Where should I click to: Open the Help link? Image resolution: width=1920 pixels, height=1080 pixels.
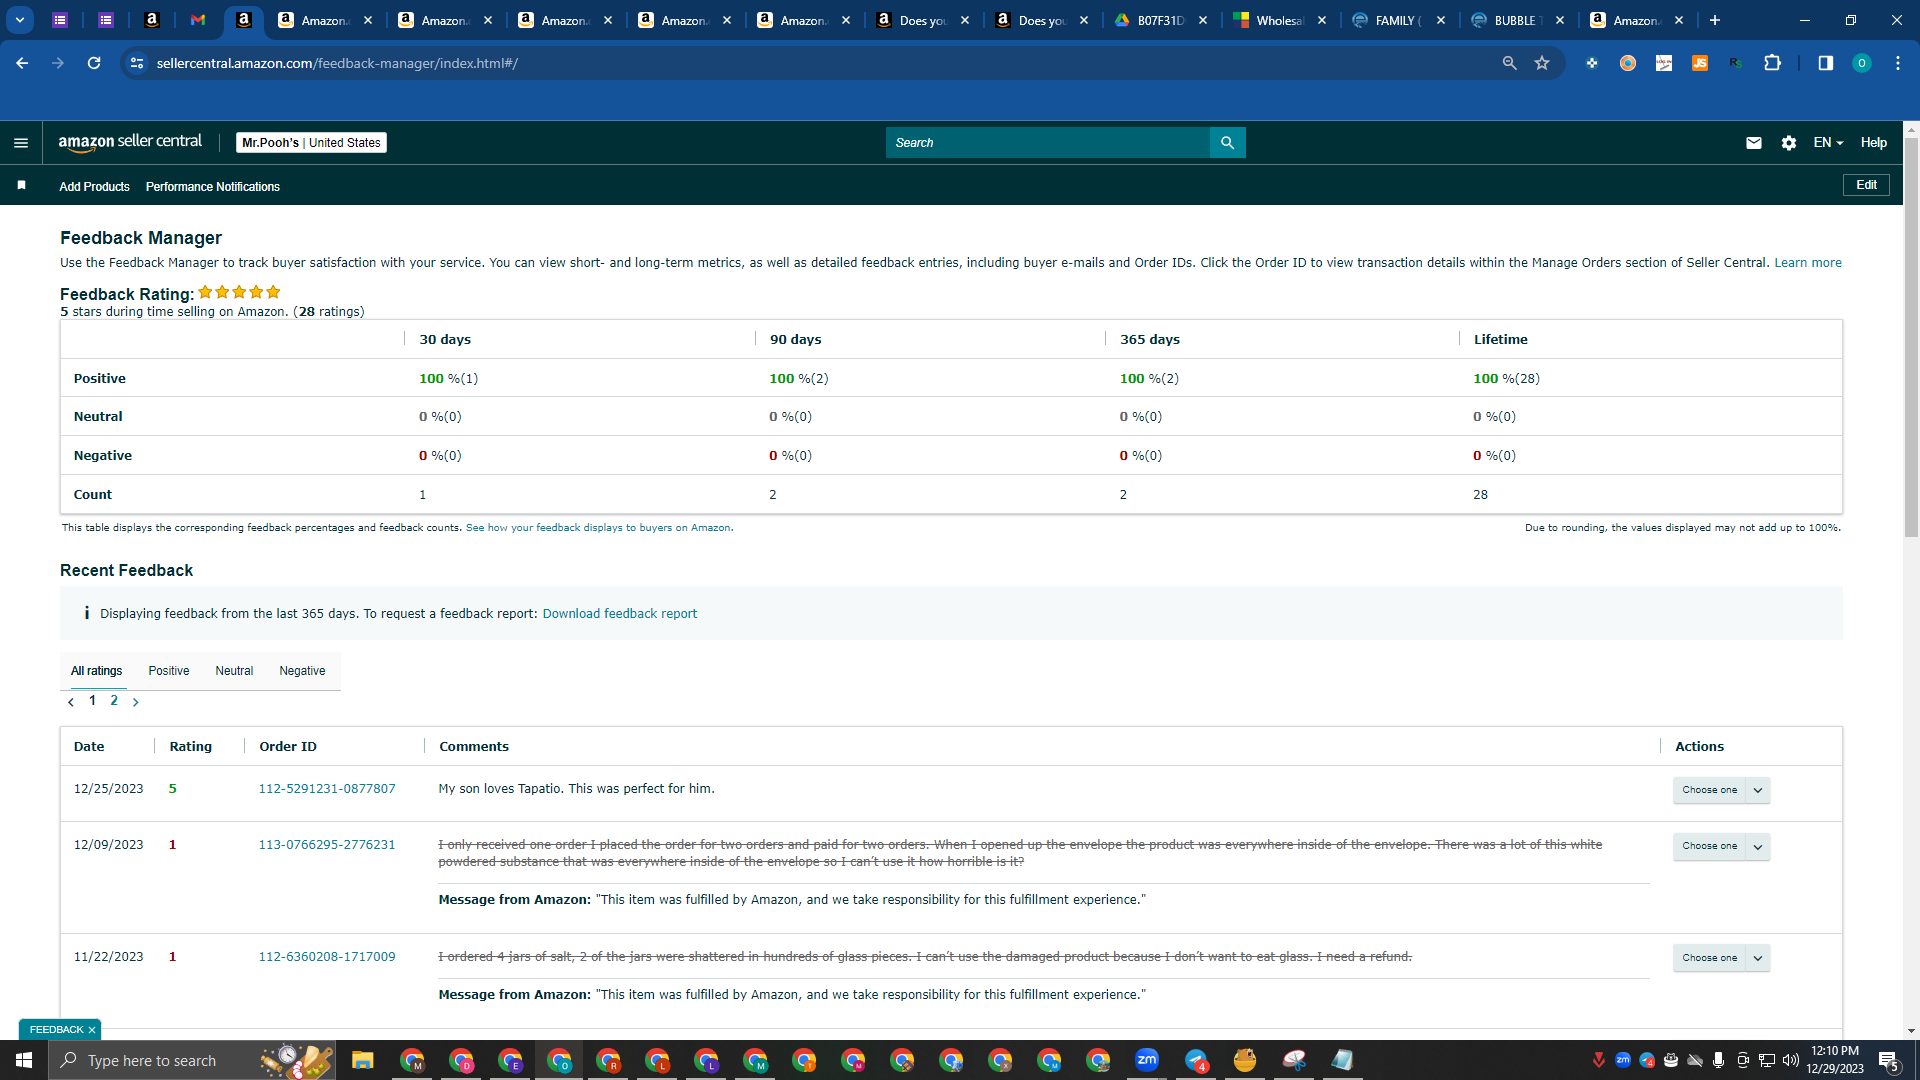[1873, 143]
